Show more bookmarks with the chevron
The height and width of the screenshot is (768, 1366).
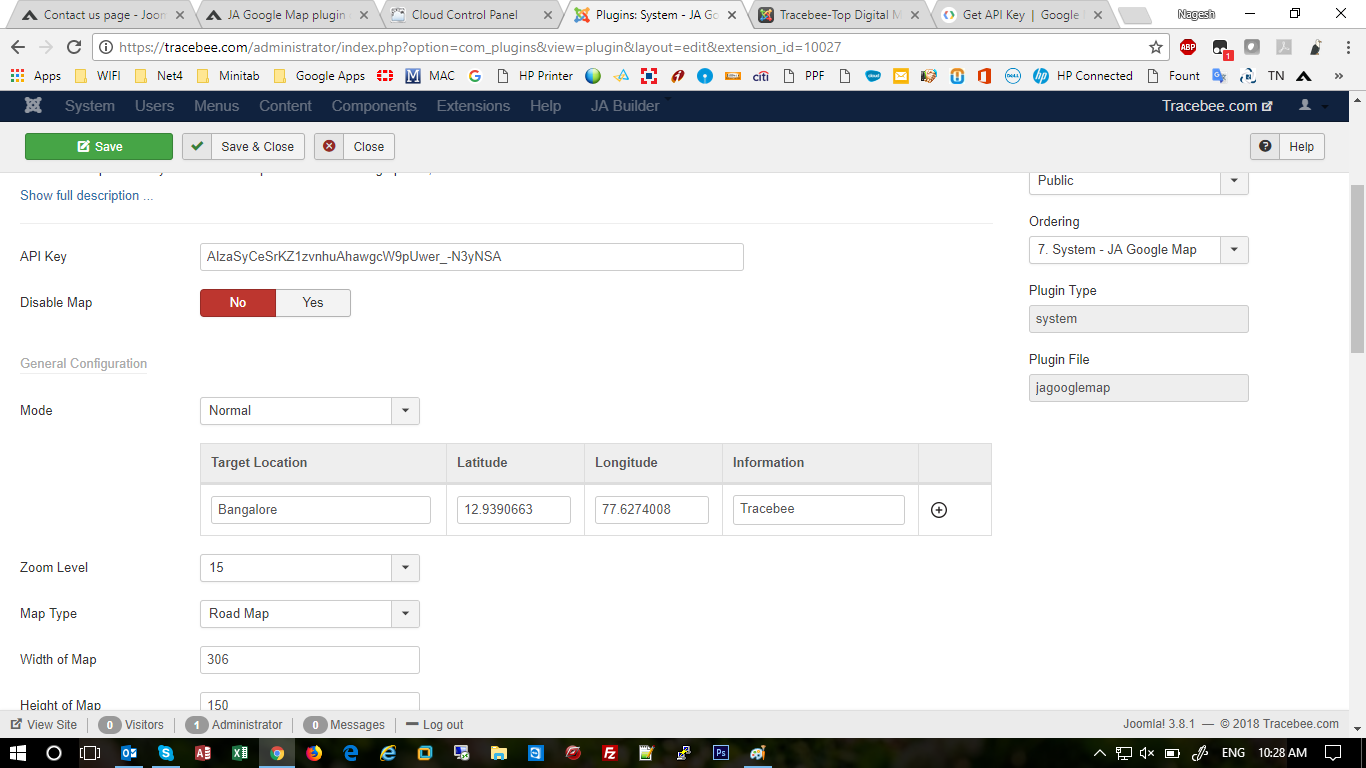click(x=1338, y=76)
